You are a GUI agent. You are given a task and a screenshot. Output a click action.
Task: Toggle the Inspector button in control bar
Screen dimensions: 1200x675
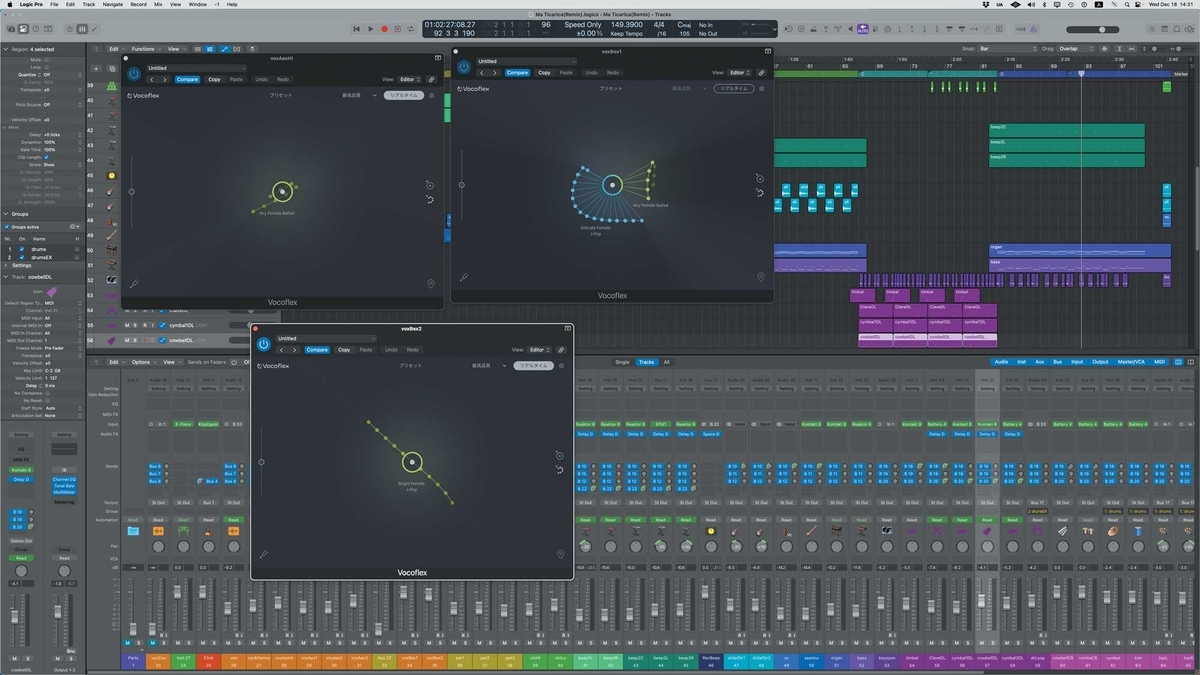coord(23,29)
